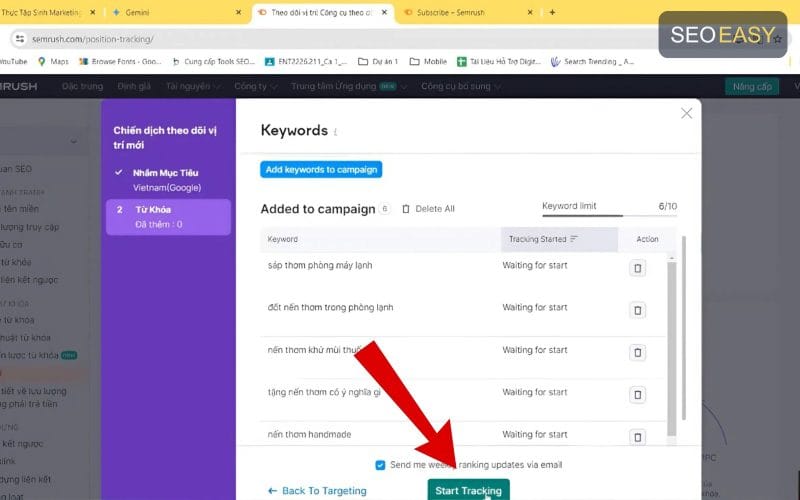Open 'Cung cấp Tools SEO' bookmark

coord(213,61)
